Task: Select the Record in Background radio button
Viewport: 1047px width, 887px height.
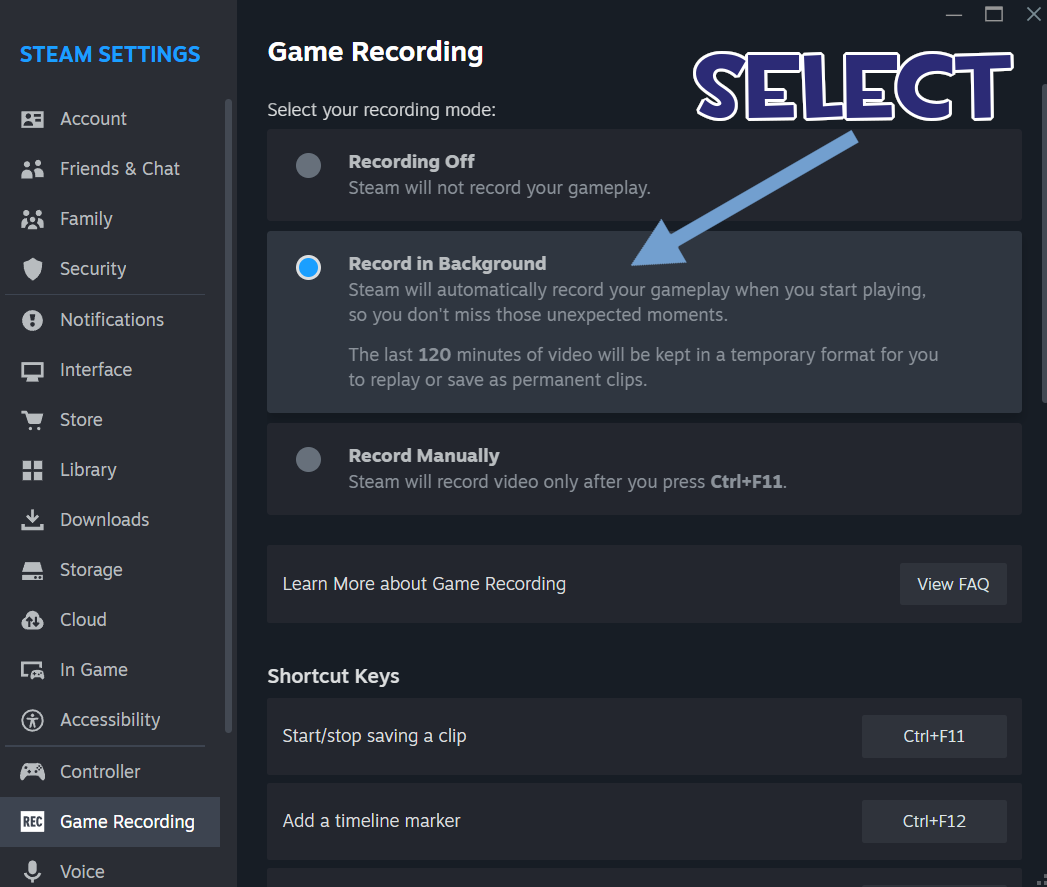Action: (308, 268)
